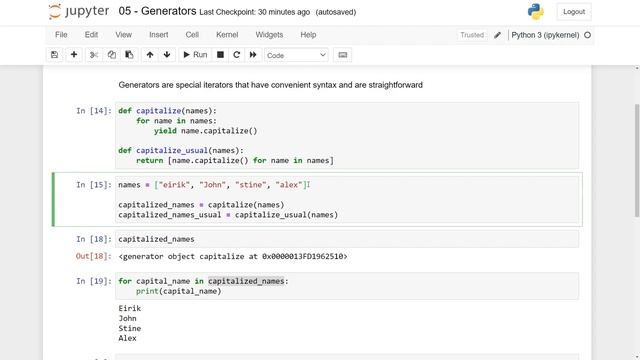Click the In [15] prompt label
Image resolution: width=640 pixels, height=360 pixels.
click(x=93, y=185)
